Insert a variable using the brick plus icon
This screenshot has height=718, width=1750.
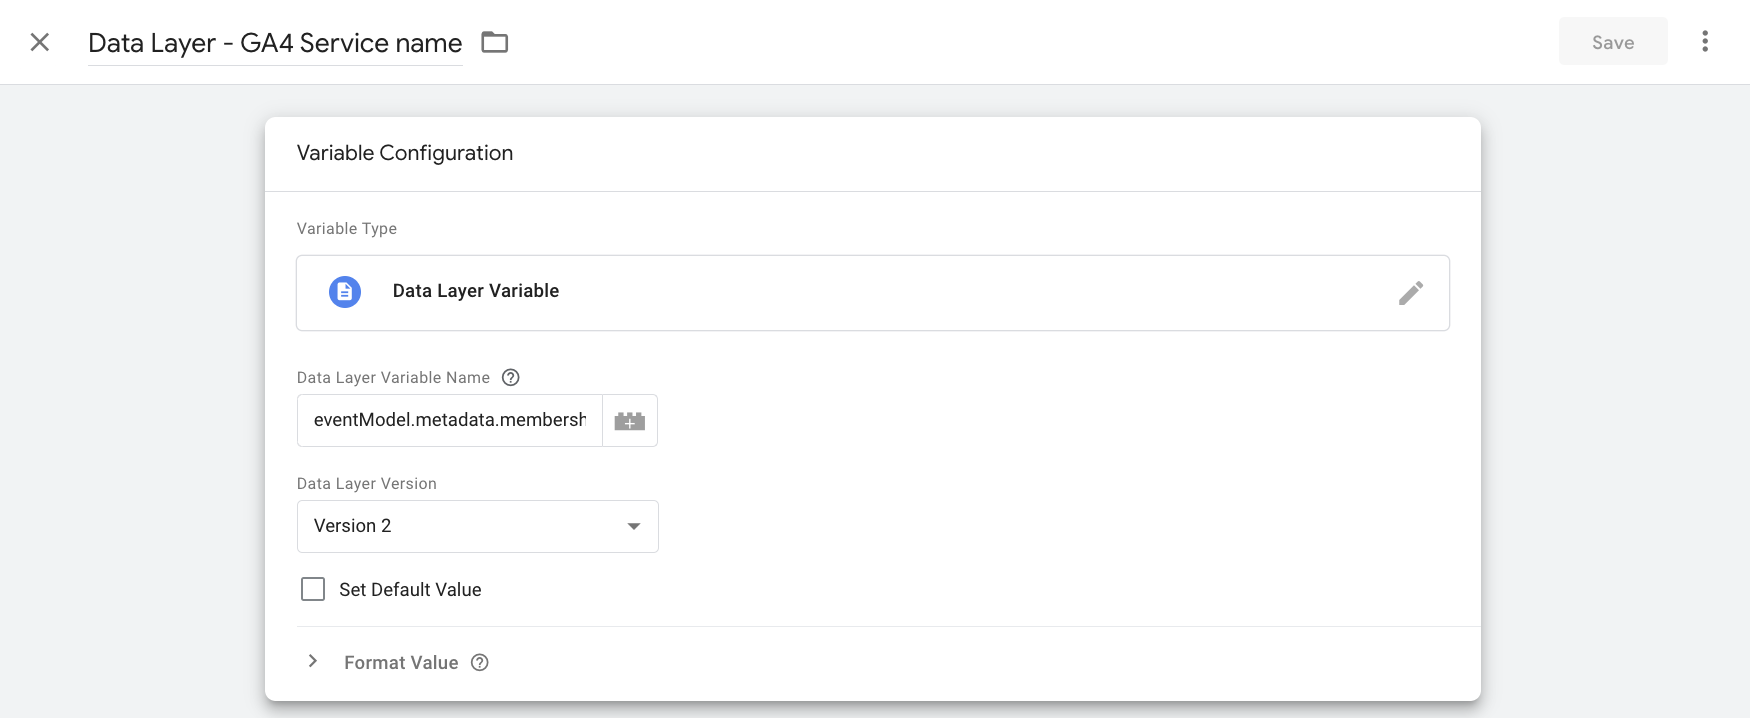click(630, 421)
